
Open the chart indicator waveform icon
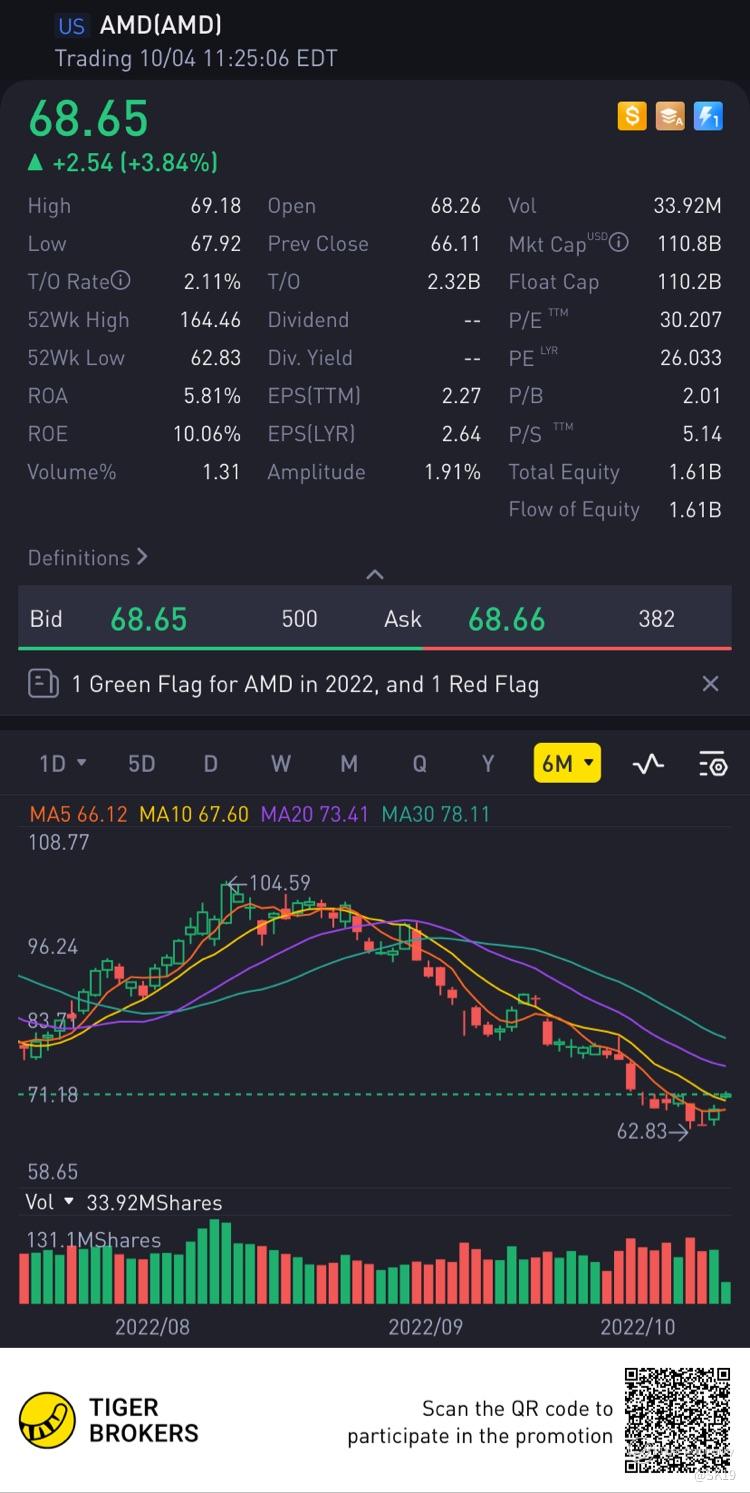click(648, 764)
